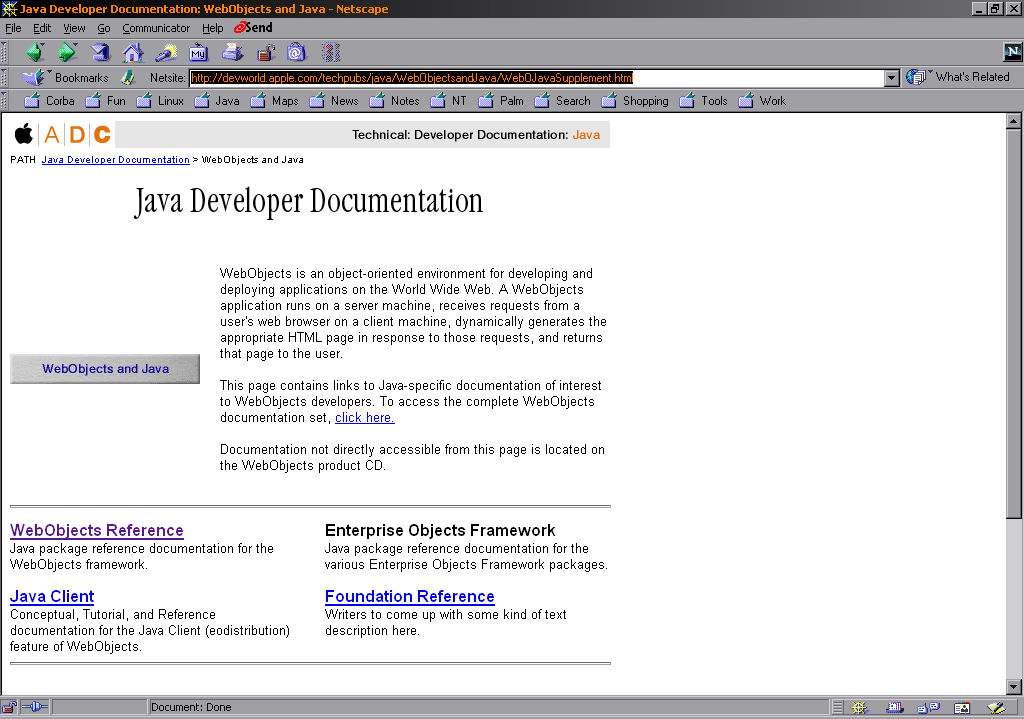Open the Help menu

tap(212, 28)
